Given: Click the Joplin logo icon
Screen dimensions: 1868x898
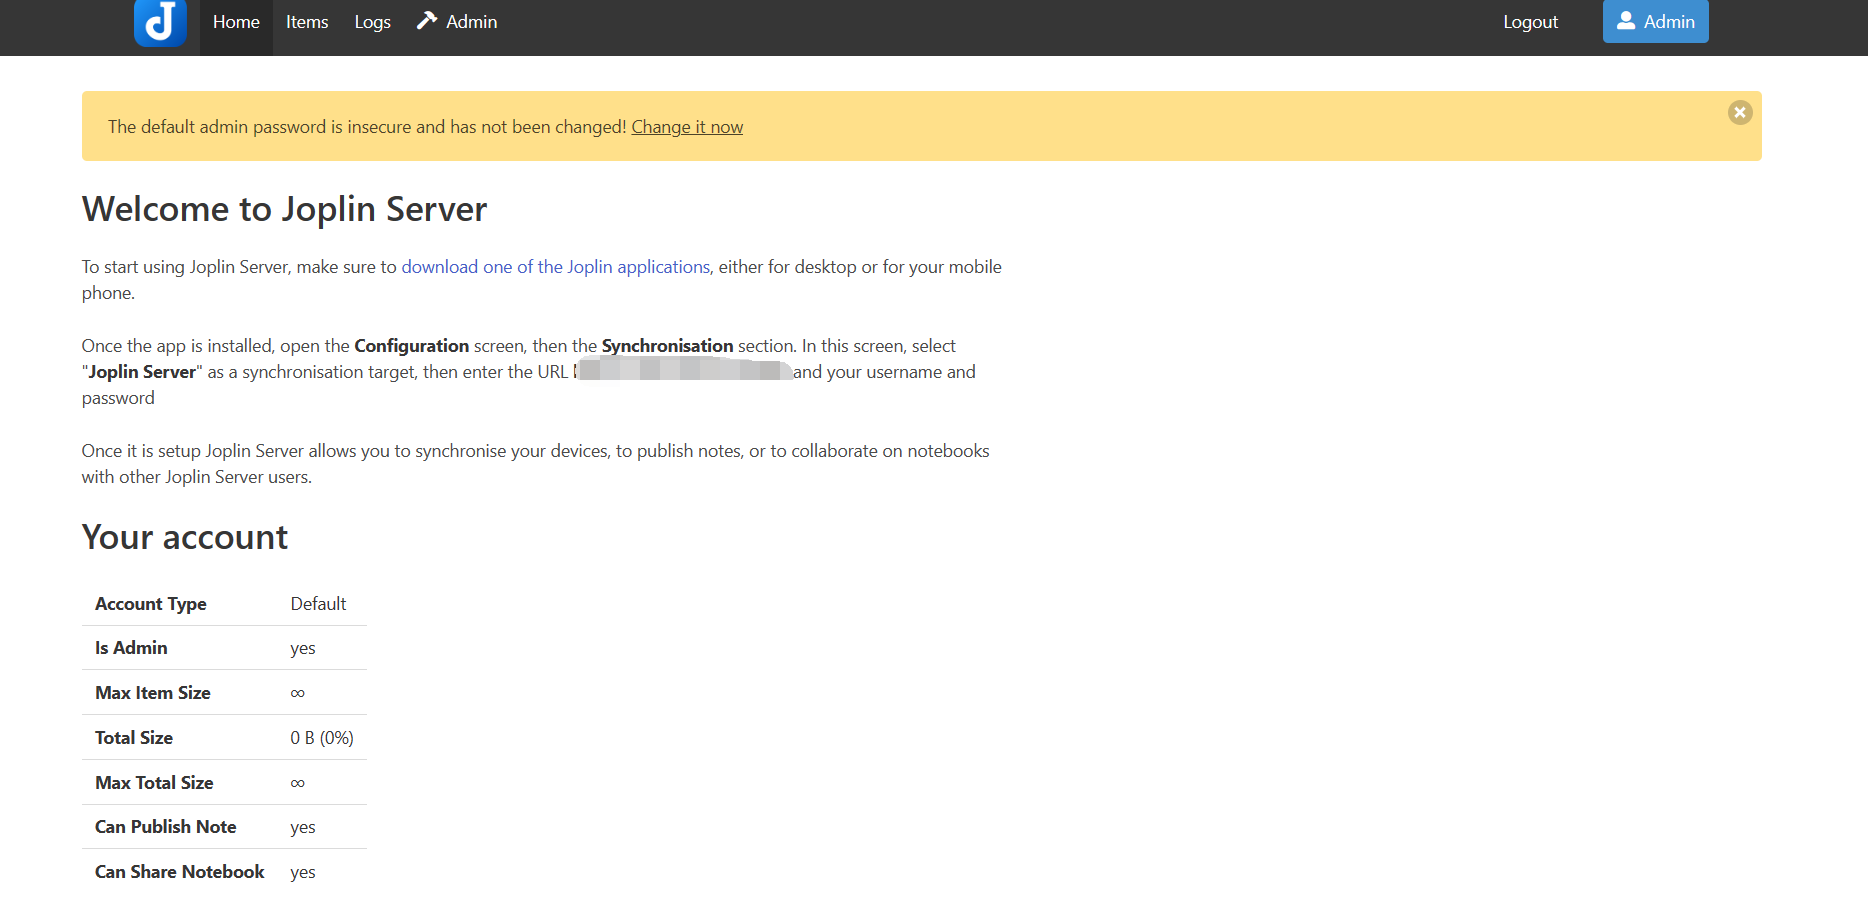Looking at the screenshot, I should tap(160, 22).
